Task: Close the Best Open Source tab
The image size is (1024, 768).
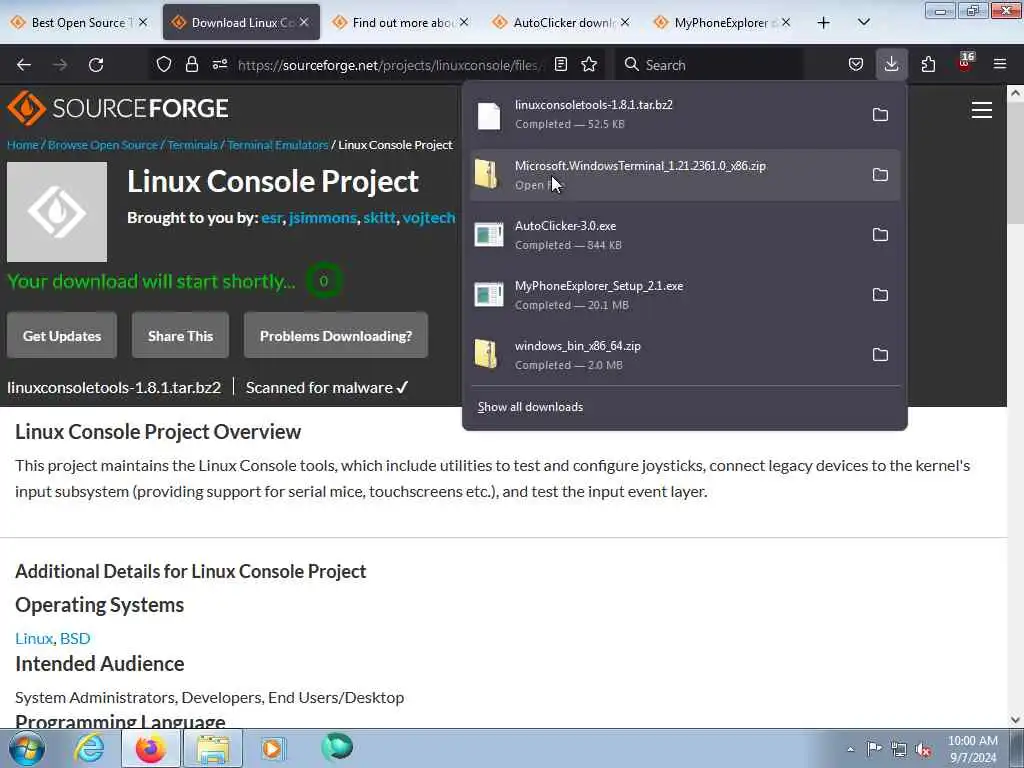Action: (143, 22)
